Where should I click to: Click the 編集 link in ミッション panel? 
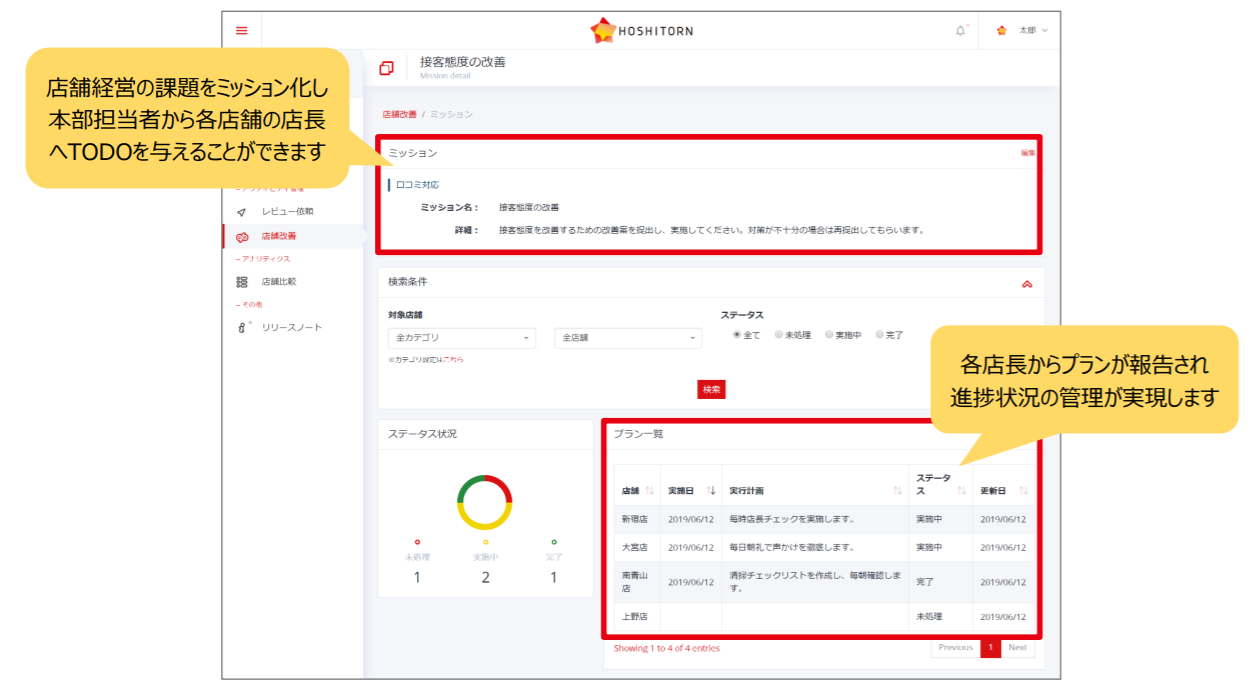point(1027,153)
